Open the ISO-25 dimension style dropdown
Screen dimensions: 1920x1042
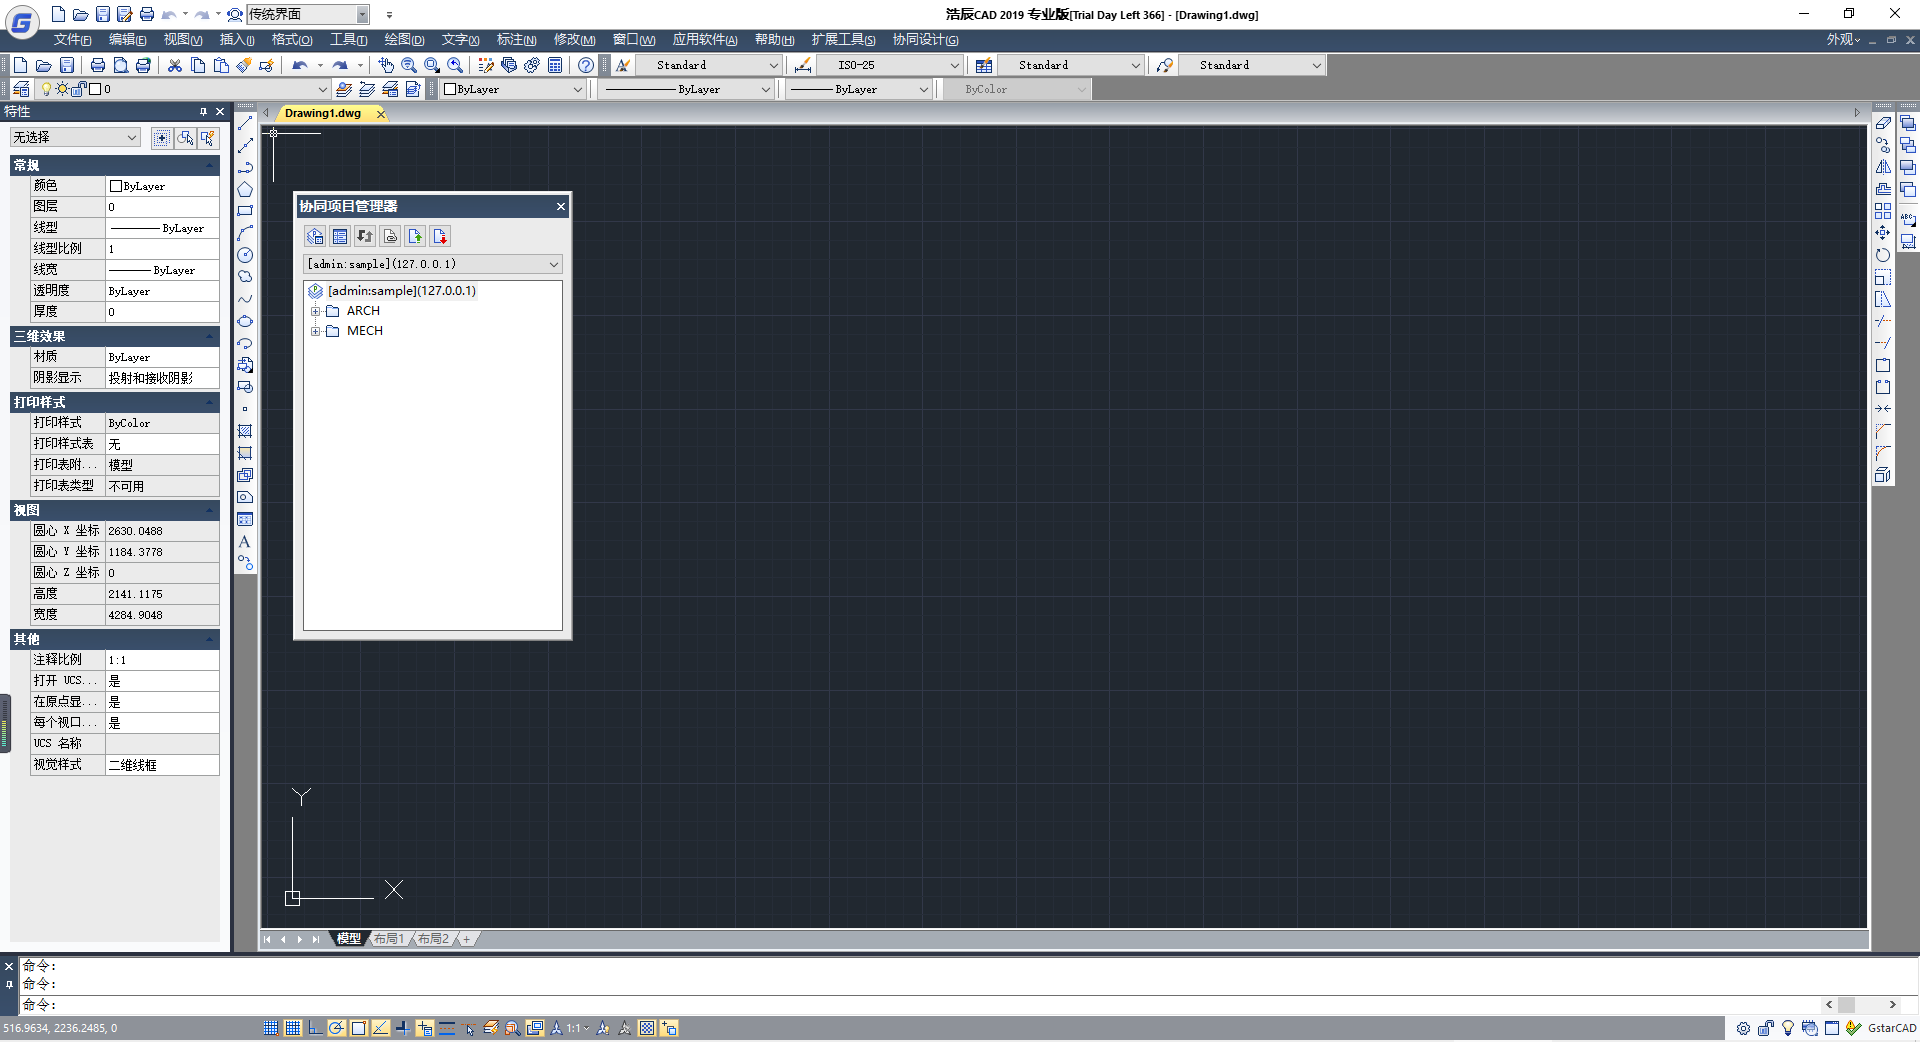pyautogui.click(x=953, y=65)
